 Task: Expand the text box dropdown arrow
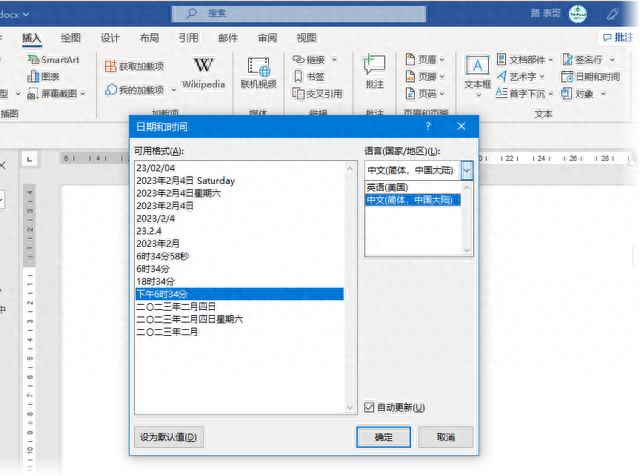click(479, 95)
